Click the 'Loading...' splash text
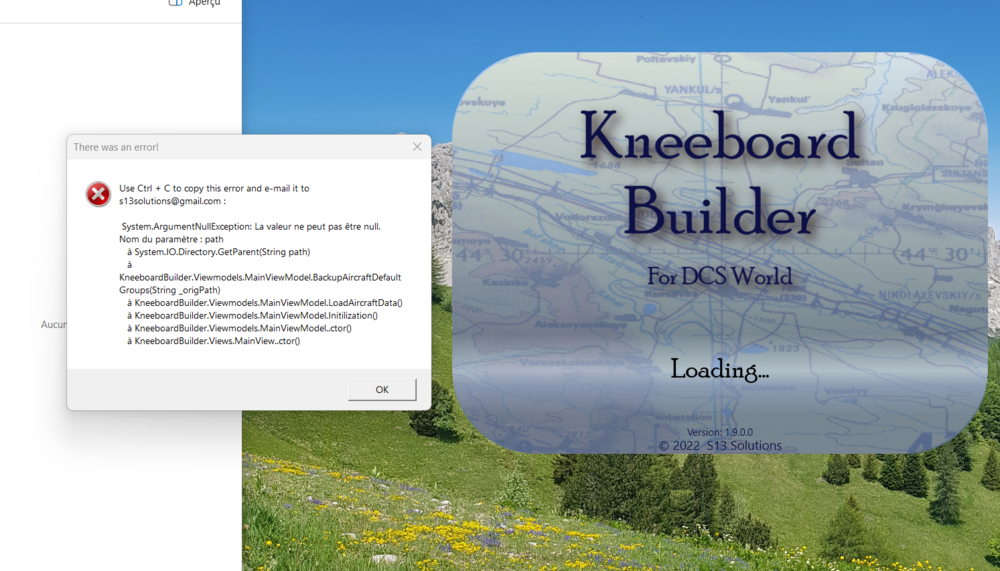This screenshot has width=1000, height=571. pyautogui.click(x=719, y=369)
